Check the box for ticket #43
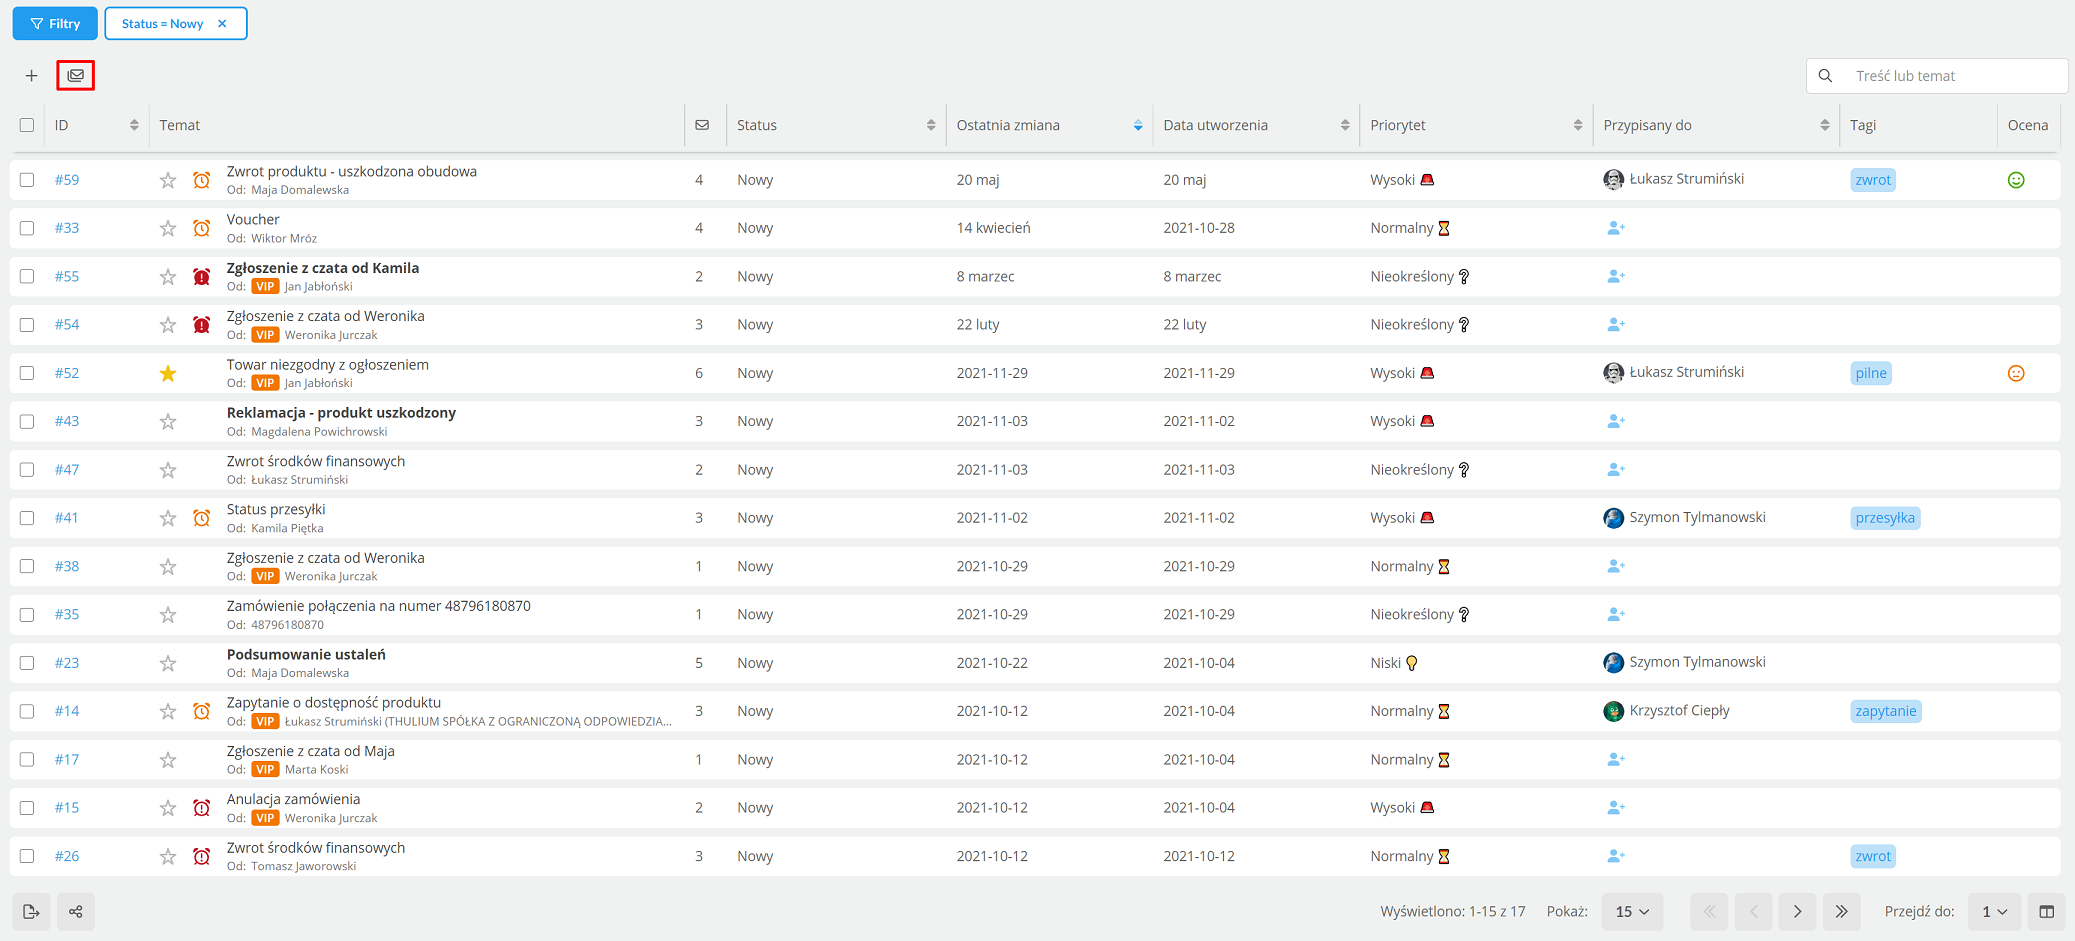This screenshot has width=2075, height=941. pyautogui.click(x=27, y=421)
